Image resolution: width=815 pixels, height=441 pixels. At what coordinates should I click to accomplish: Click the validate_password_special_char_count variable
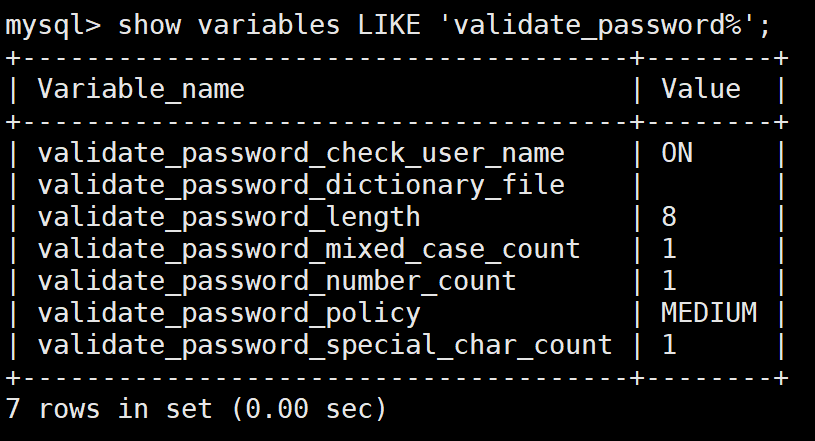pos(325,345)
